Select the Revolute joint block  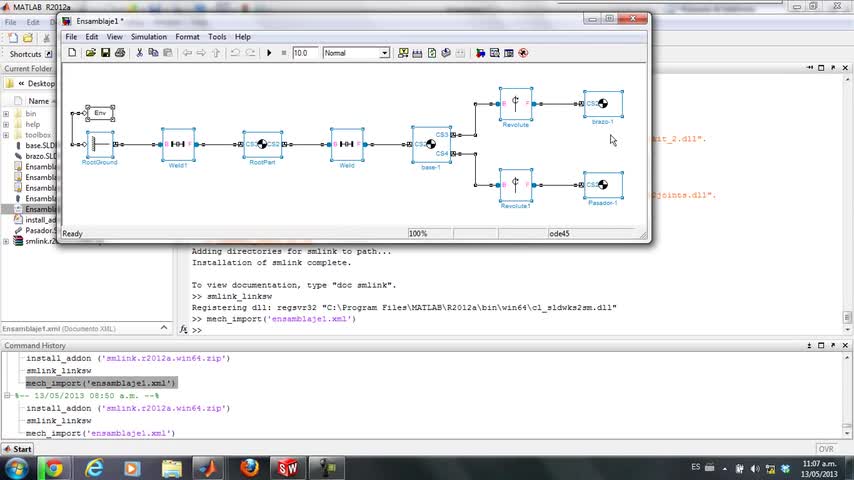point(515,104)
